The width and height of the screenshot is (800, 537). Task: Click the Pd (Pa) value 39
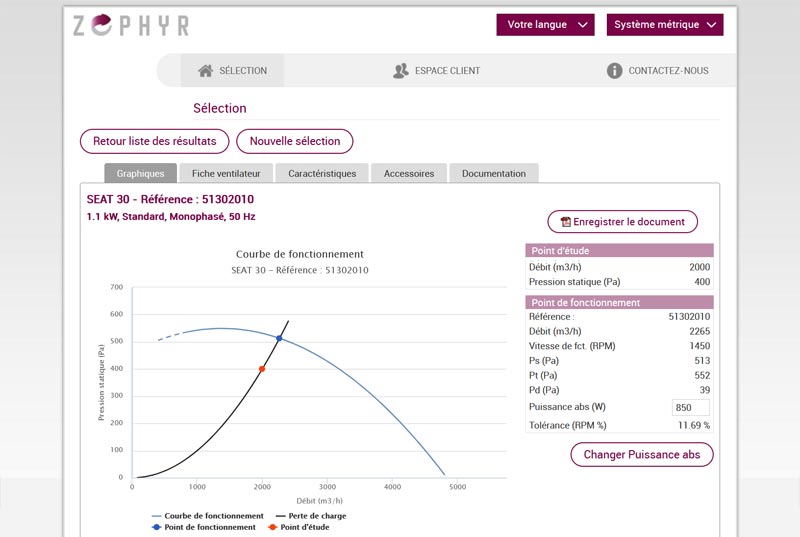[x=705, y=390]
